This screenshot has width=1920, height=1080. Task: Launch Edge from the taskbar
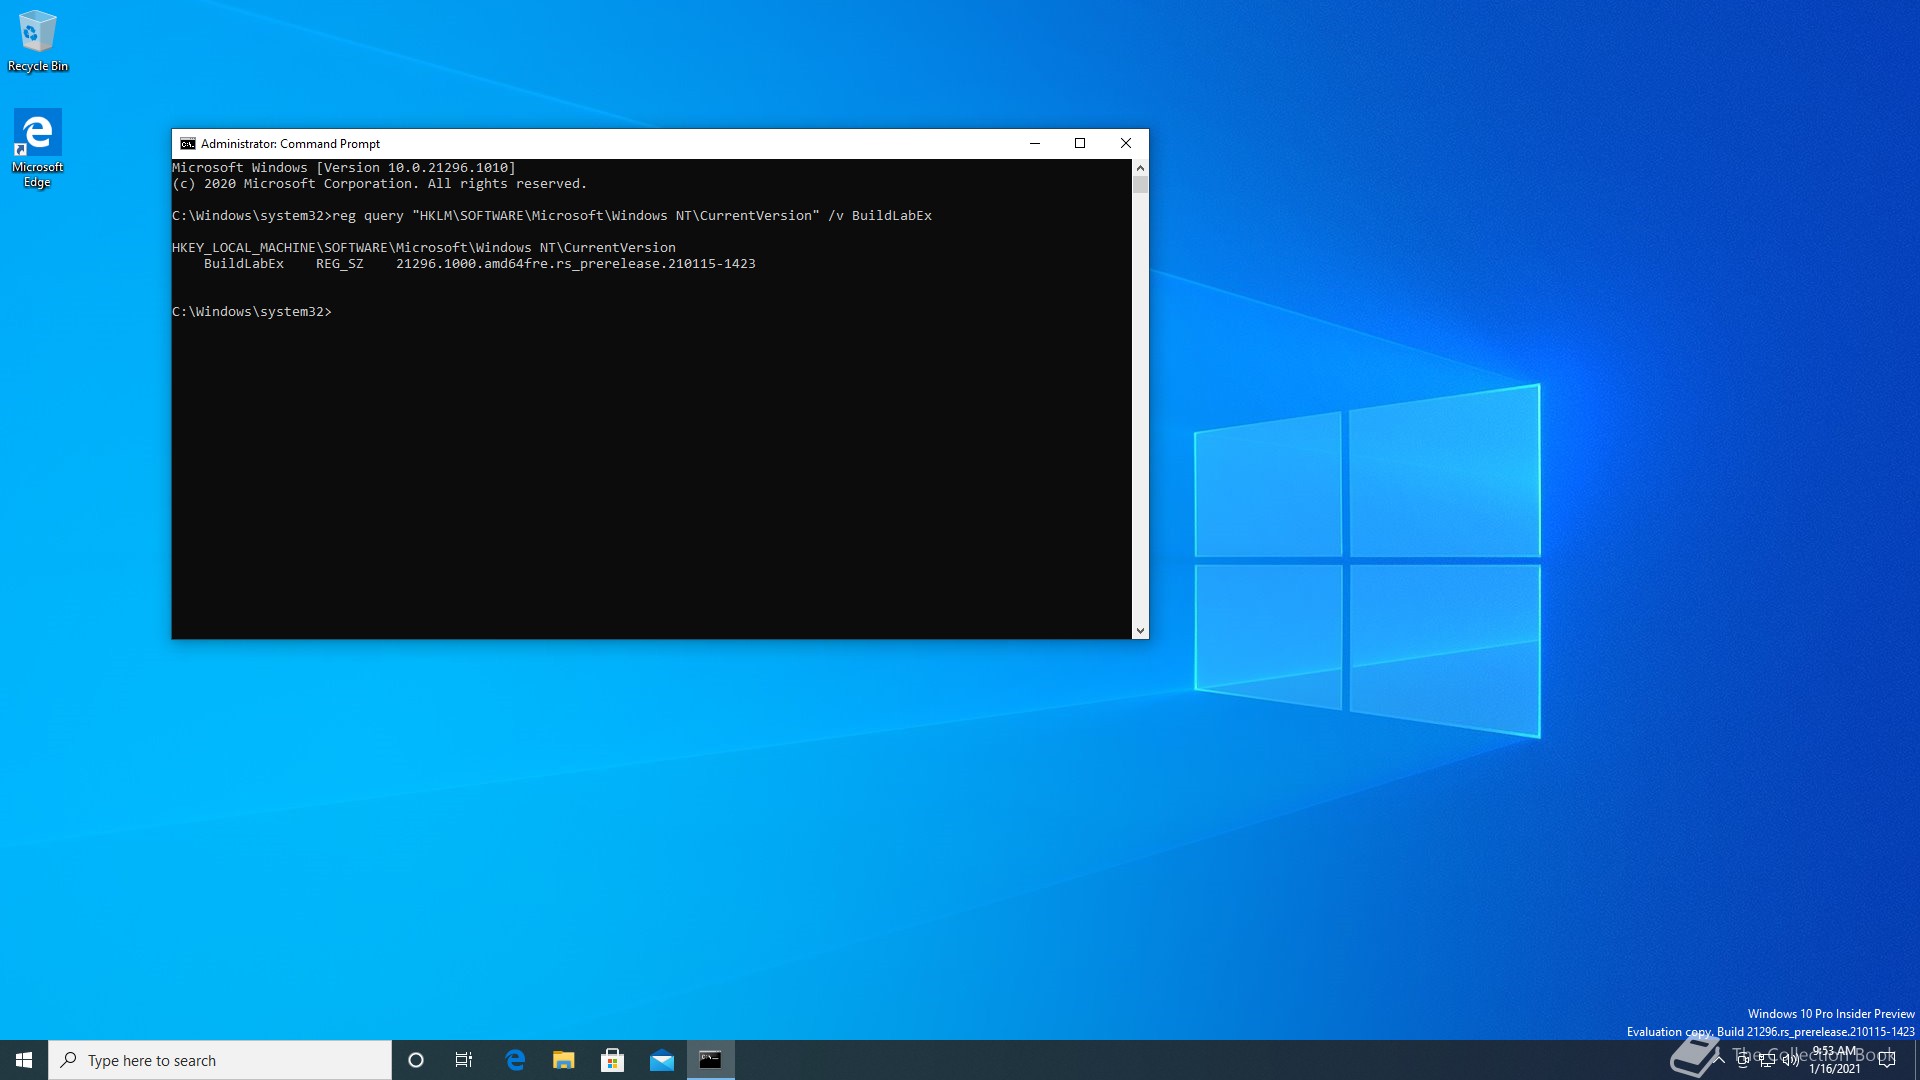pos(515,1060)
